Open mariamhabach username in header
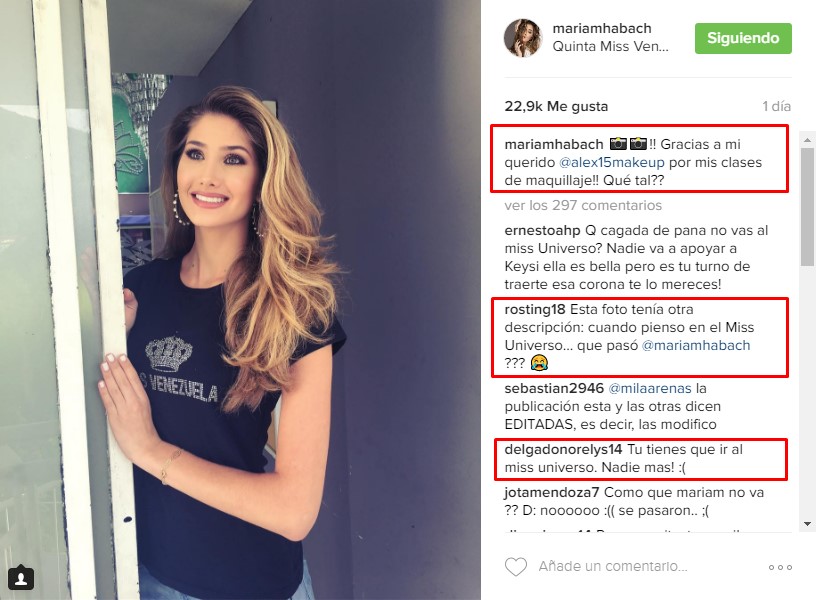The height and width of the screenshot is (600, 816). [x=602, y=28]
